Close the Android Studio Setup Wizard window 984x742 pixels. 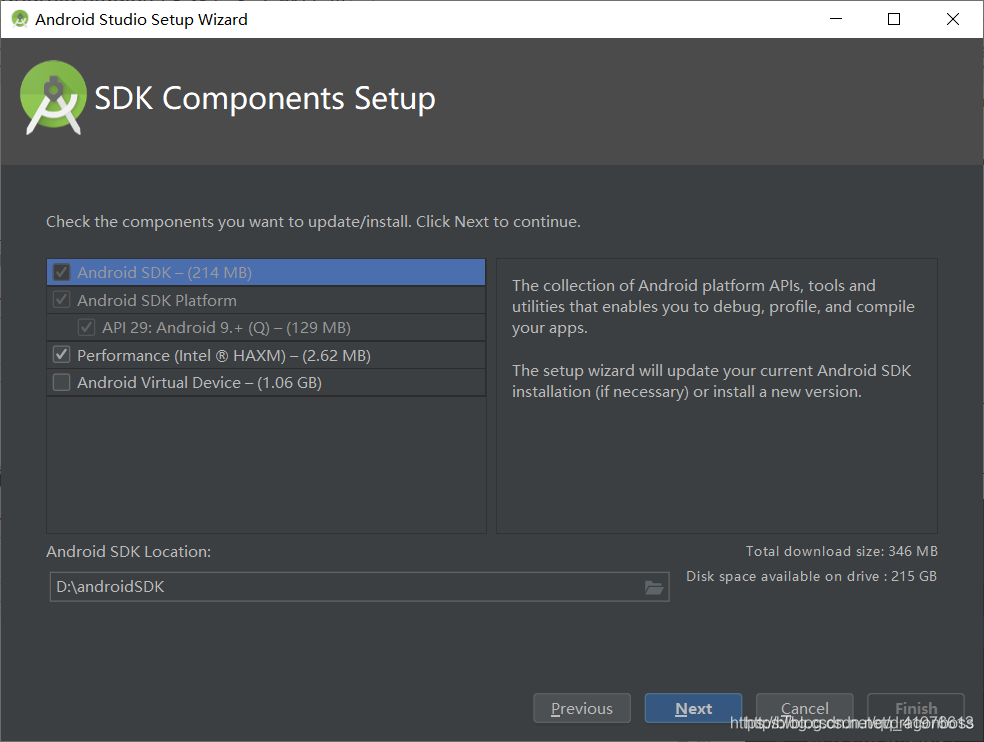953,19
